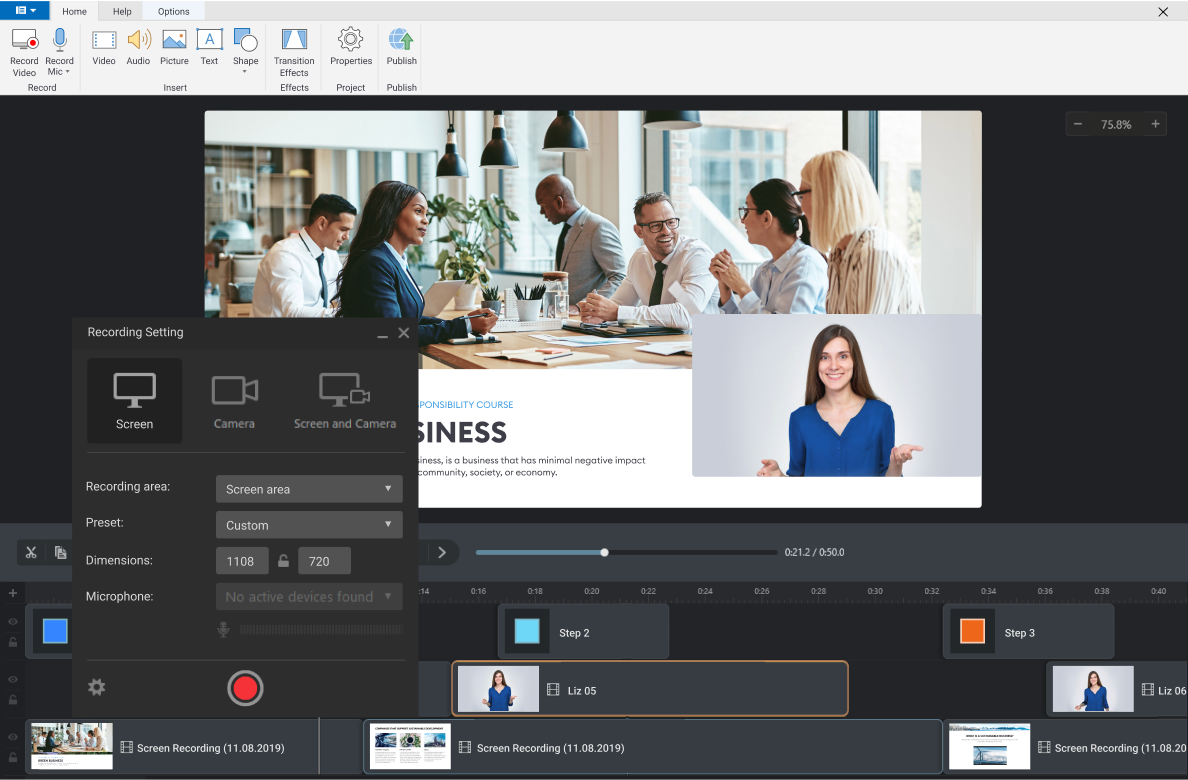Toggle layer visibility with the eye icon
Image resolution: width=1188 pixels, height=780 pixels.
click(x=13, y=621)
